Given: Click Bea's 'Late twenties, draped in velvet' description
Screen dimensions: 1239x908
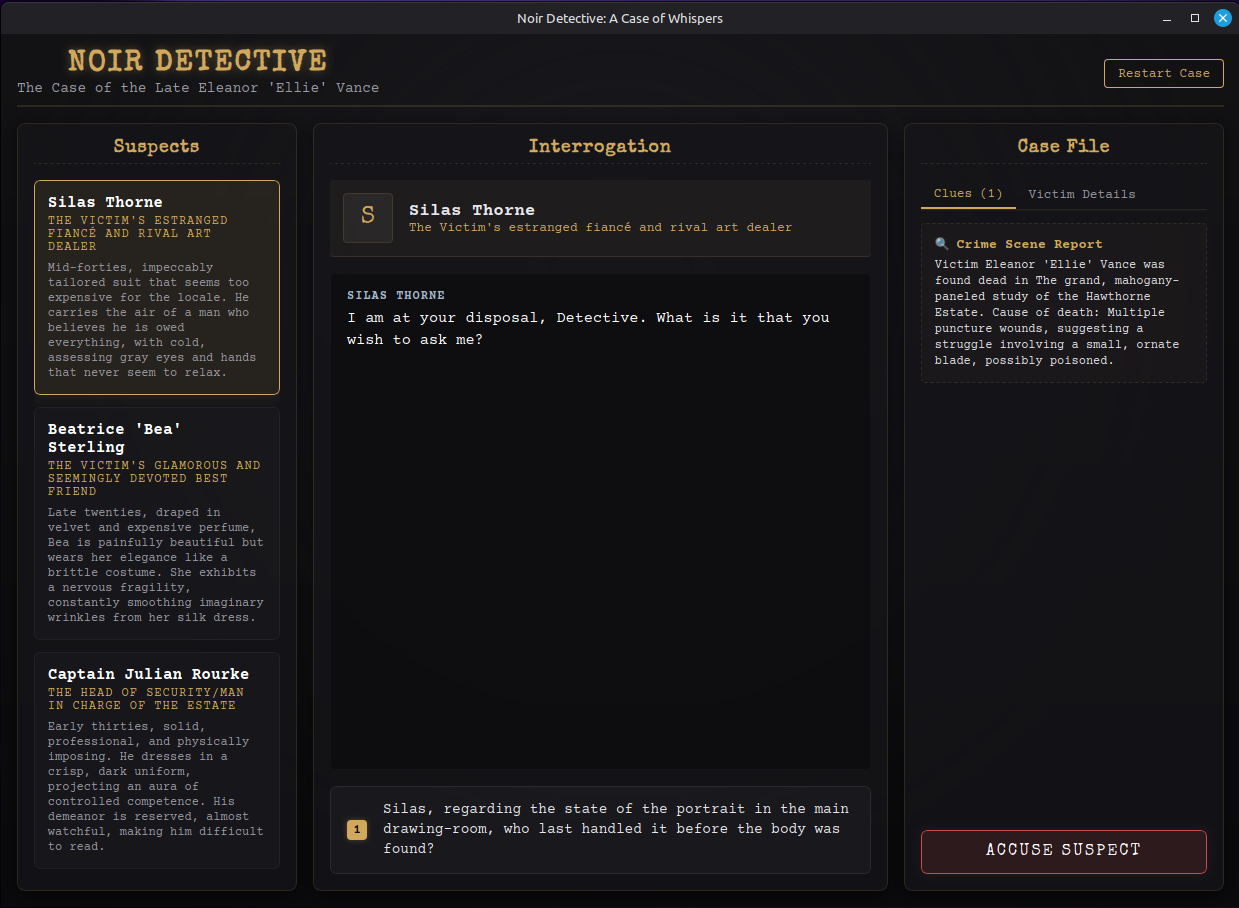Looking at the screenshot, I should (156, 565).
